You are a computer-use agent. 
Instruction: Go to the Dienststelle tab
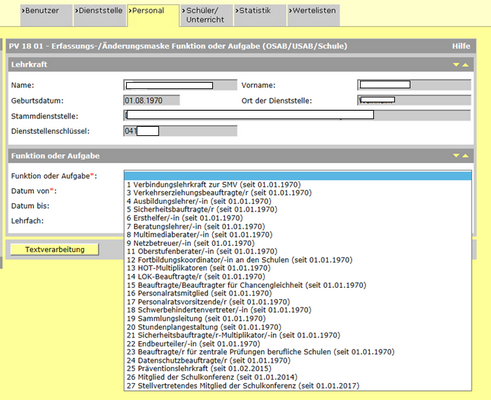click(x=100, y=15)
